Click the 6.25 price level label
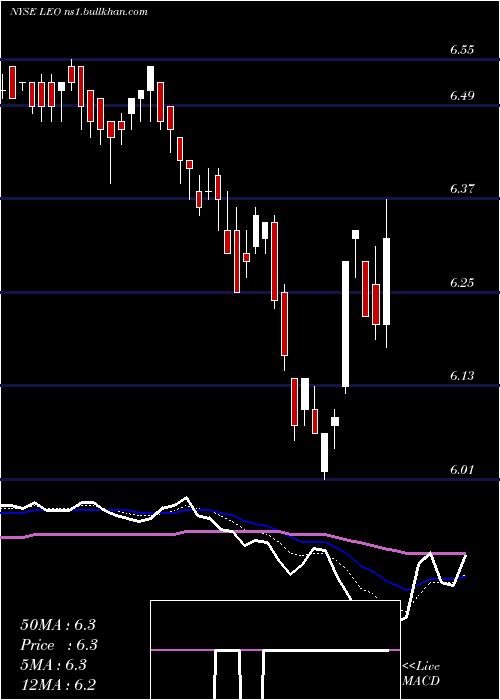The height and width of the screenshot is (700, 500). coord(462,283)
